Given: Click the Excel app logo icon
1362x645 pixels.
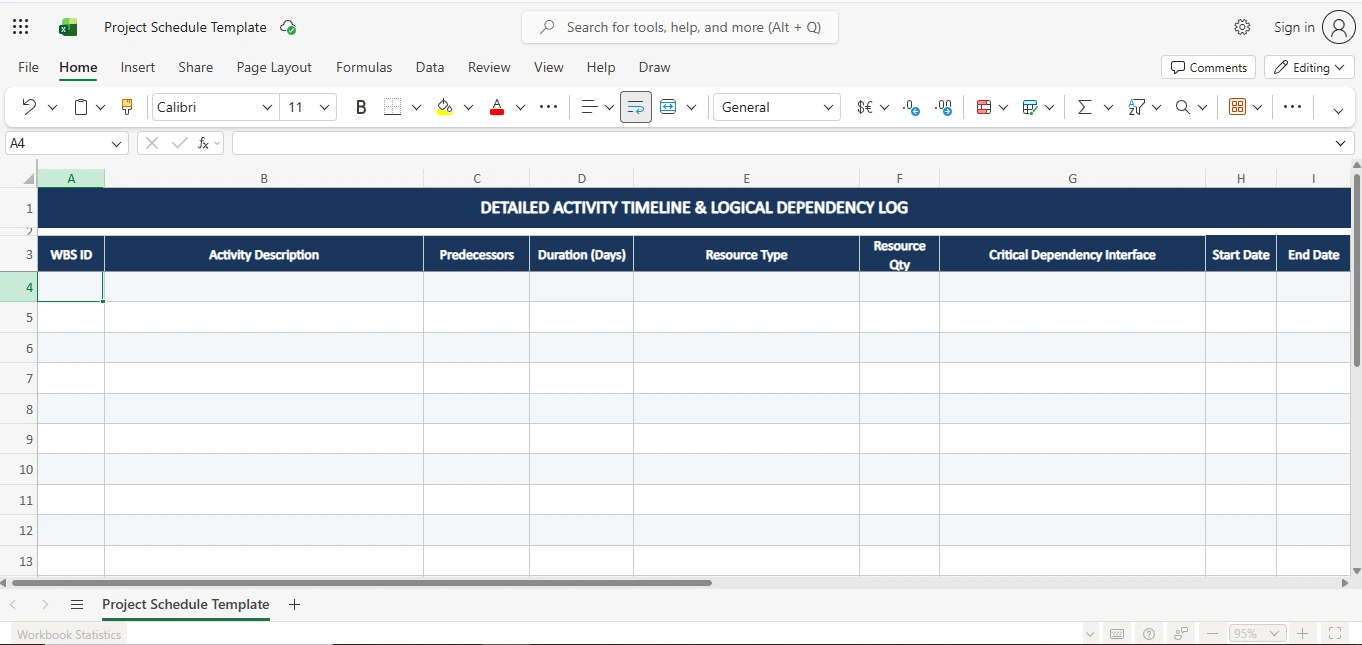Looking at the screenshot, I should (68, 27).
